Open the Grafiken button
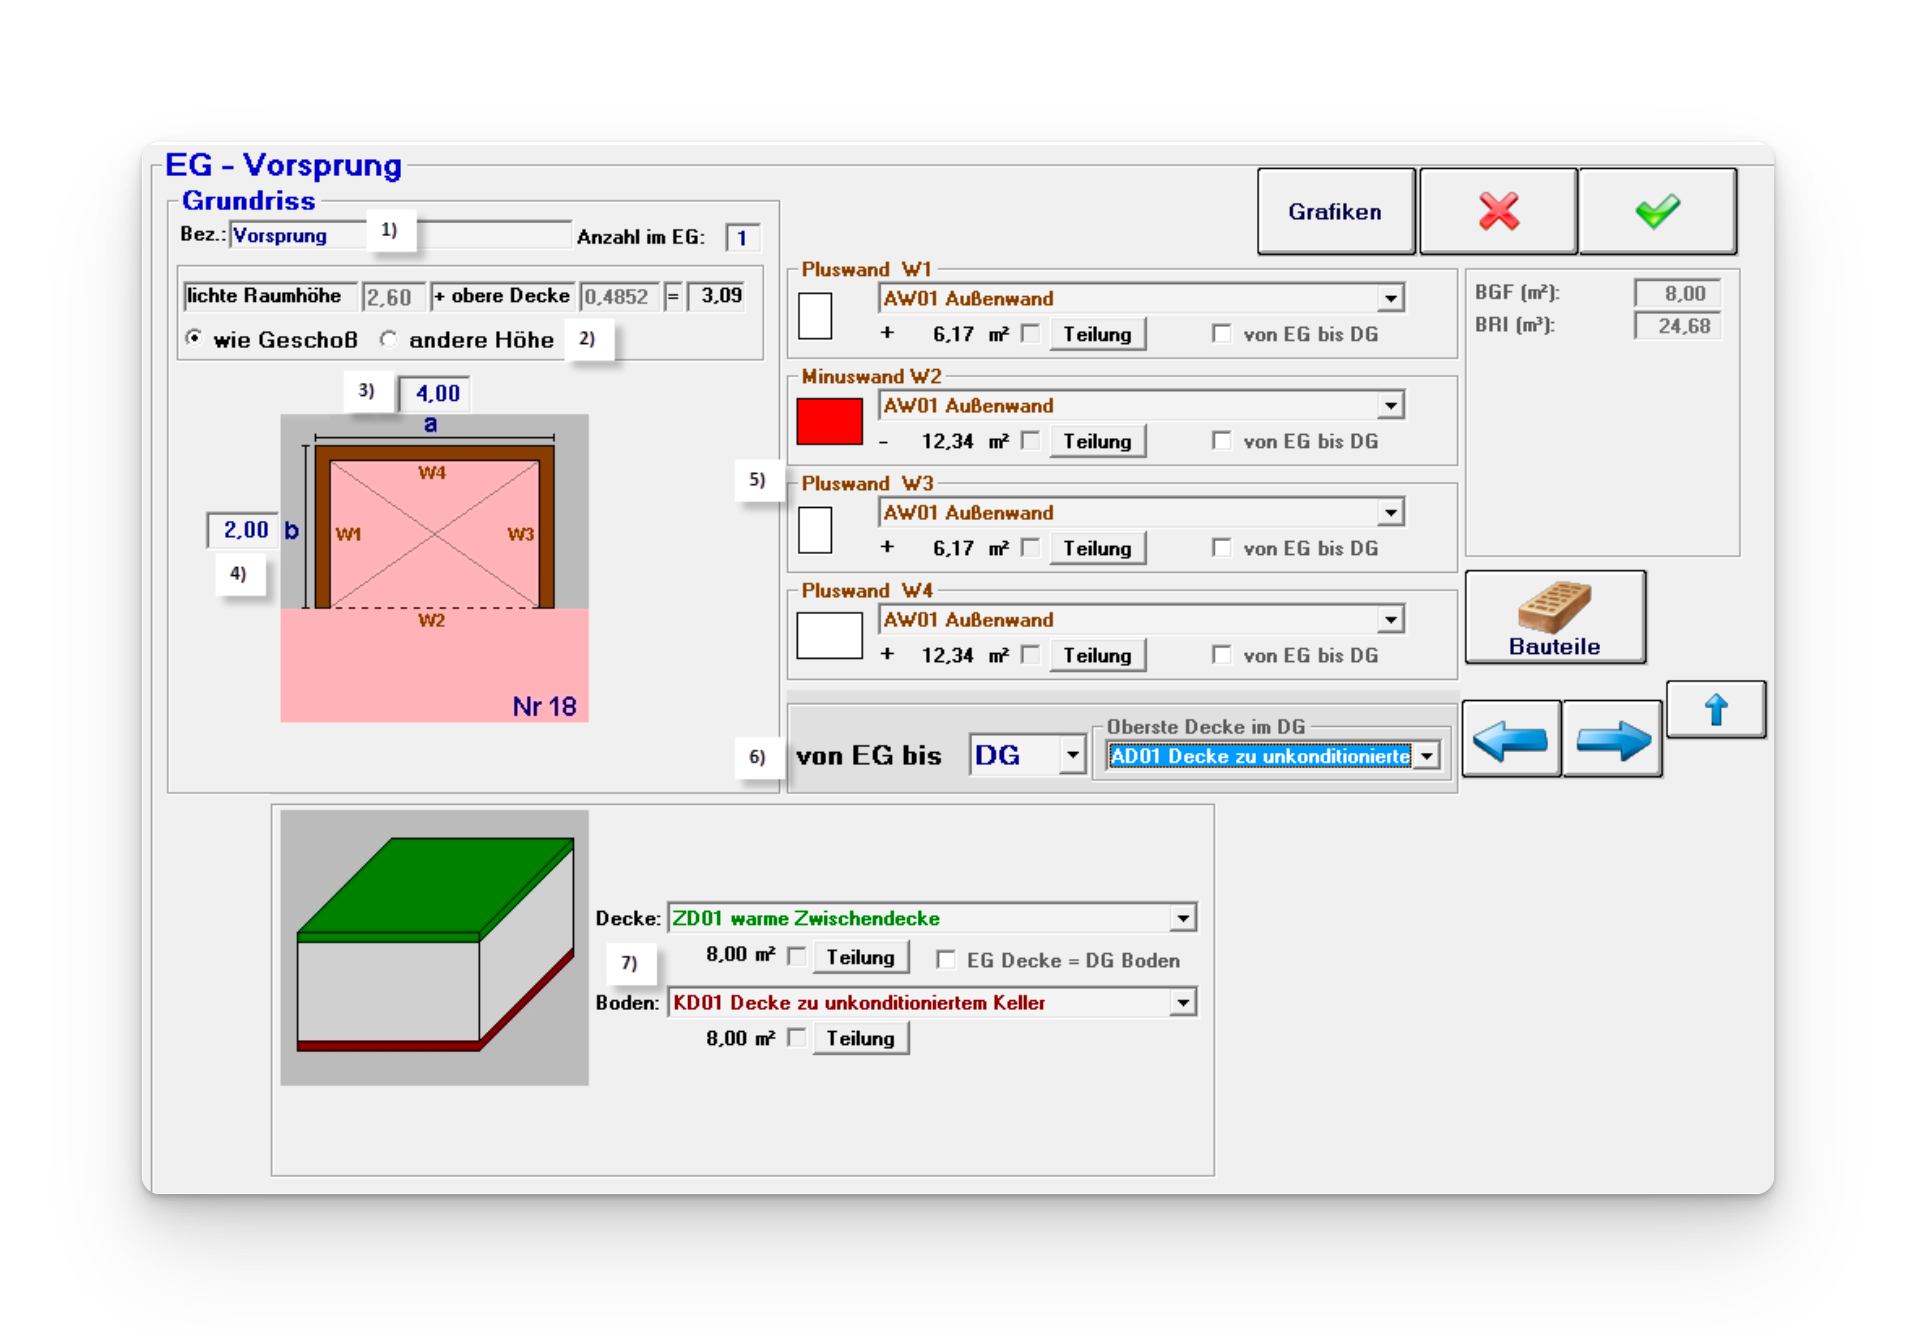Viewport: 1916px width, 1336px height. 1334,211
